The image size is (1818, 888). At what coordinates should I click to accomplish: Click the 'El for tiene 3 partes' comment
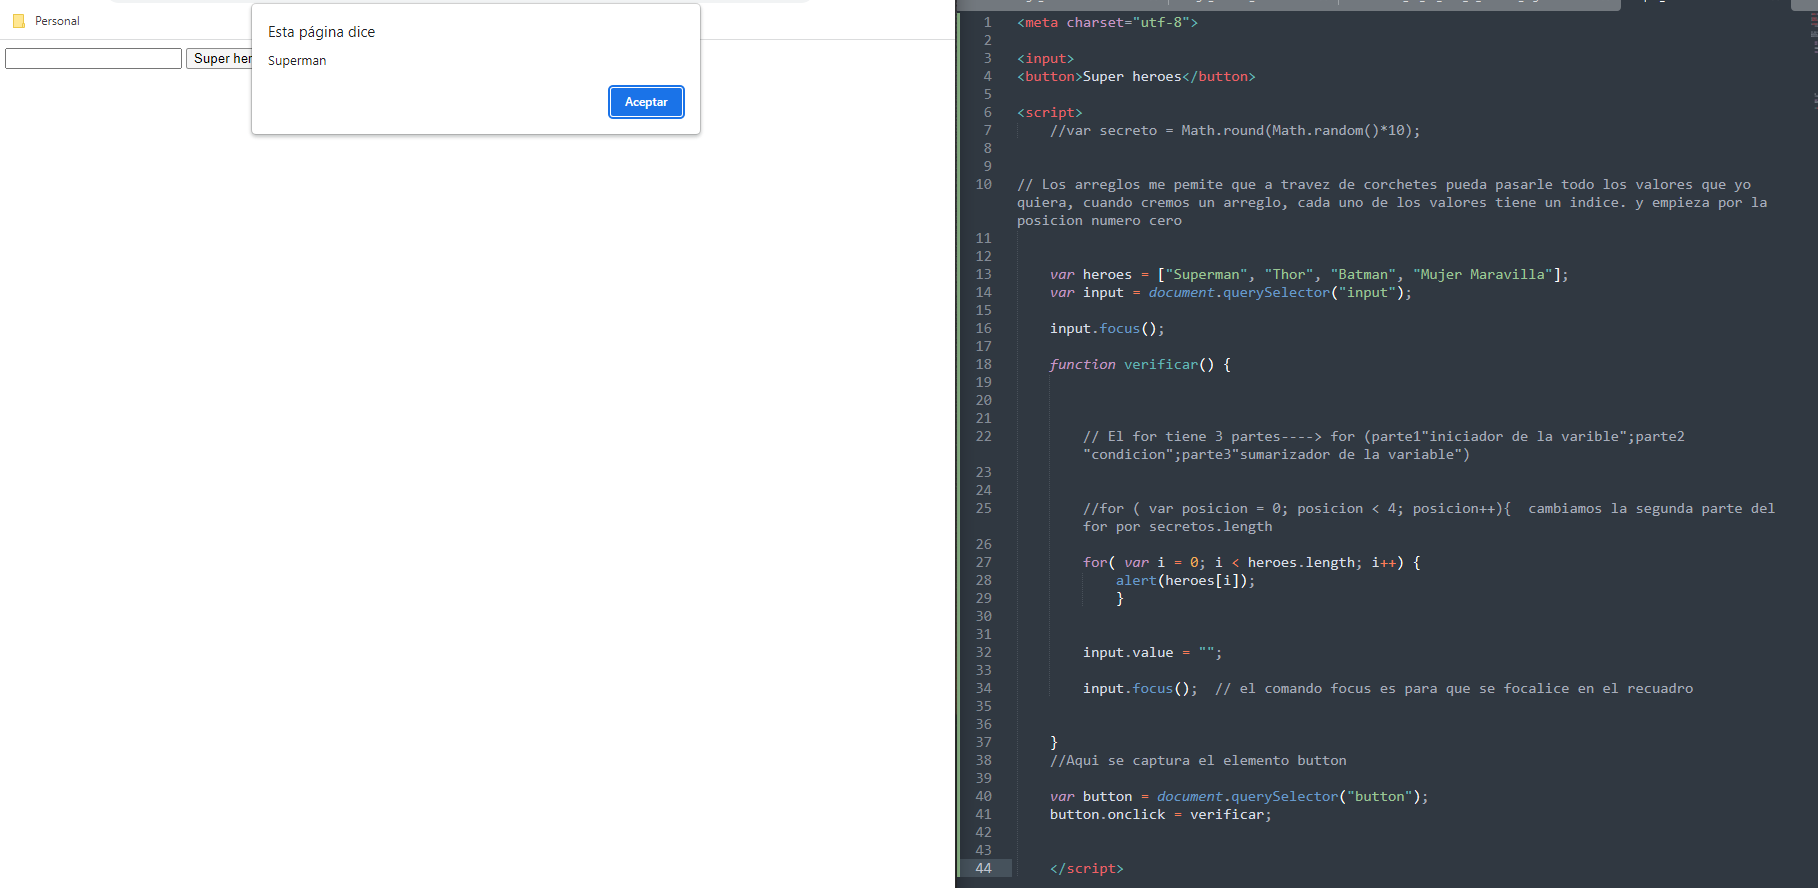tap(1384, 445)
